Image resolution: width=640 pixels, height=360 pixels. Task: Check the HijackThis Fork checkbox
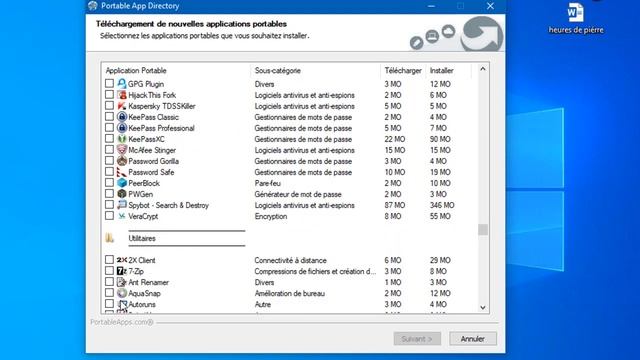pyautogui.click(x=109, y=94)
